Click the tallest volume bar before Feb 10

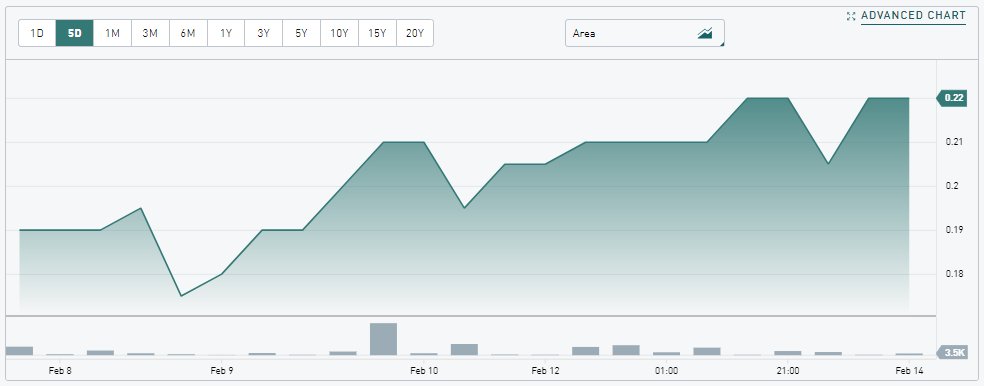click(x=383, y=339)
